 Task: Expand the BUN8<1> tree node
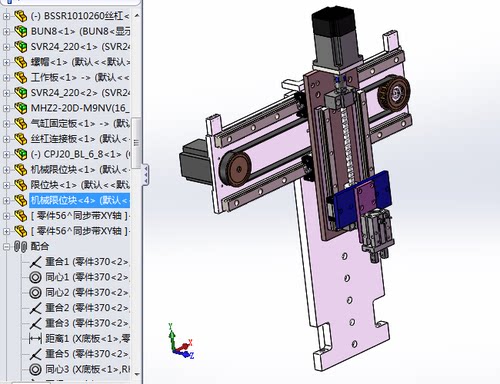click(6, 31)
